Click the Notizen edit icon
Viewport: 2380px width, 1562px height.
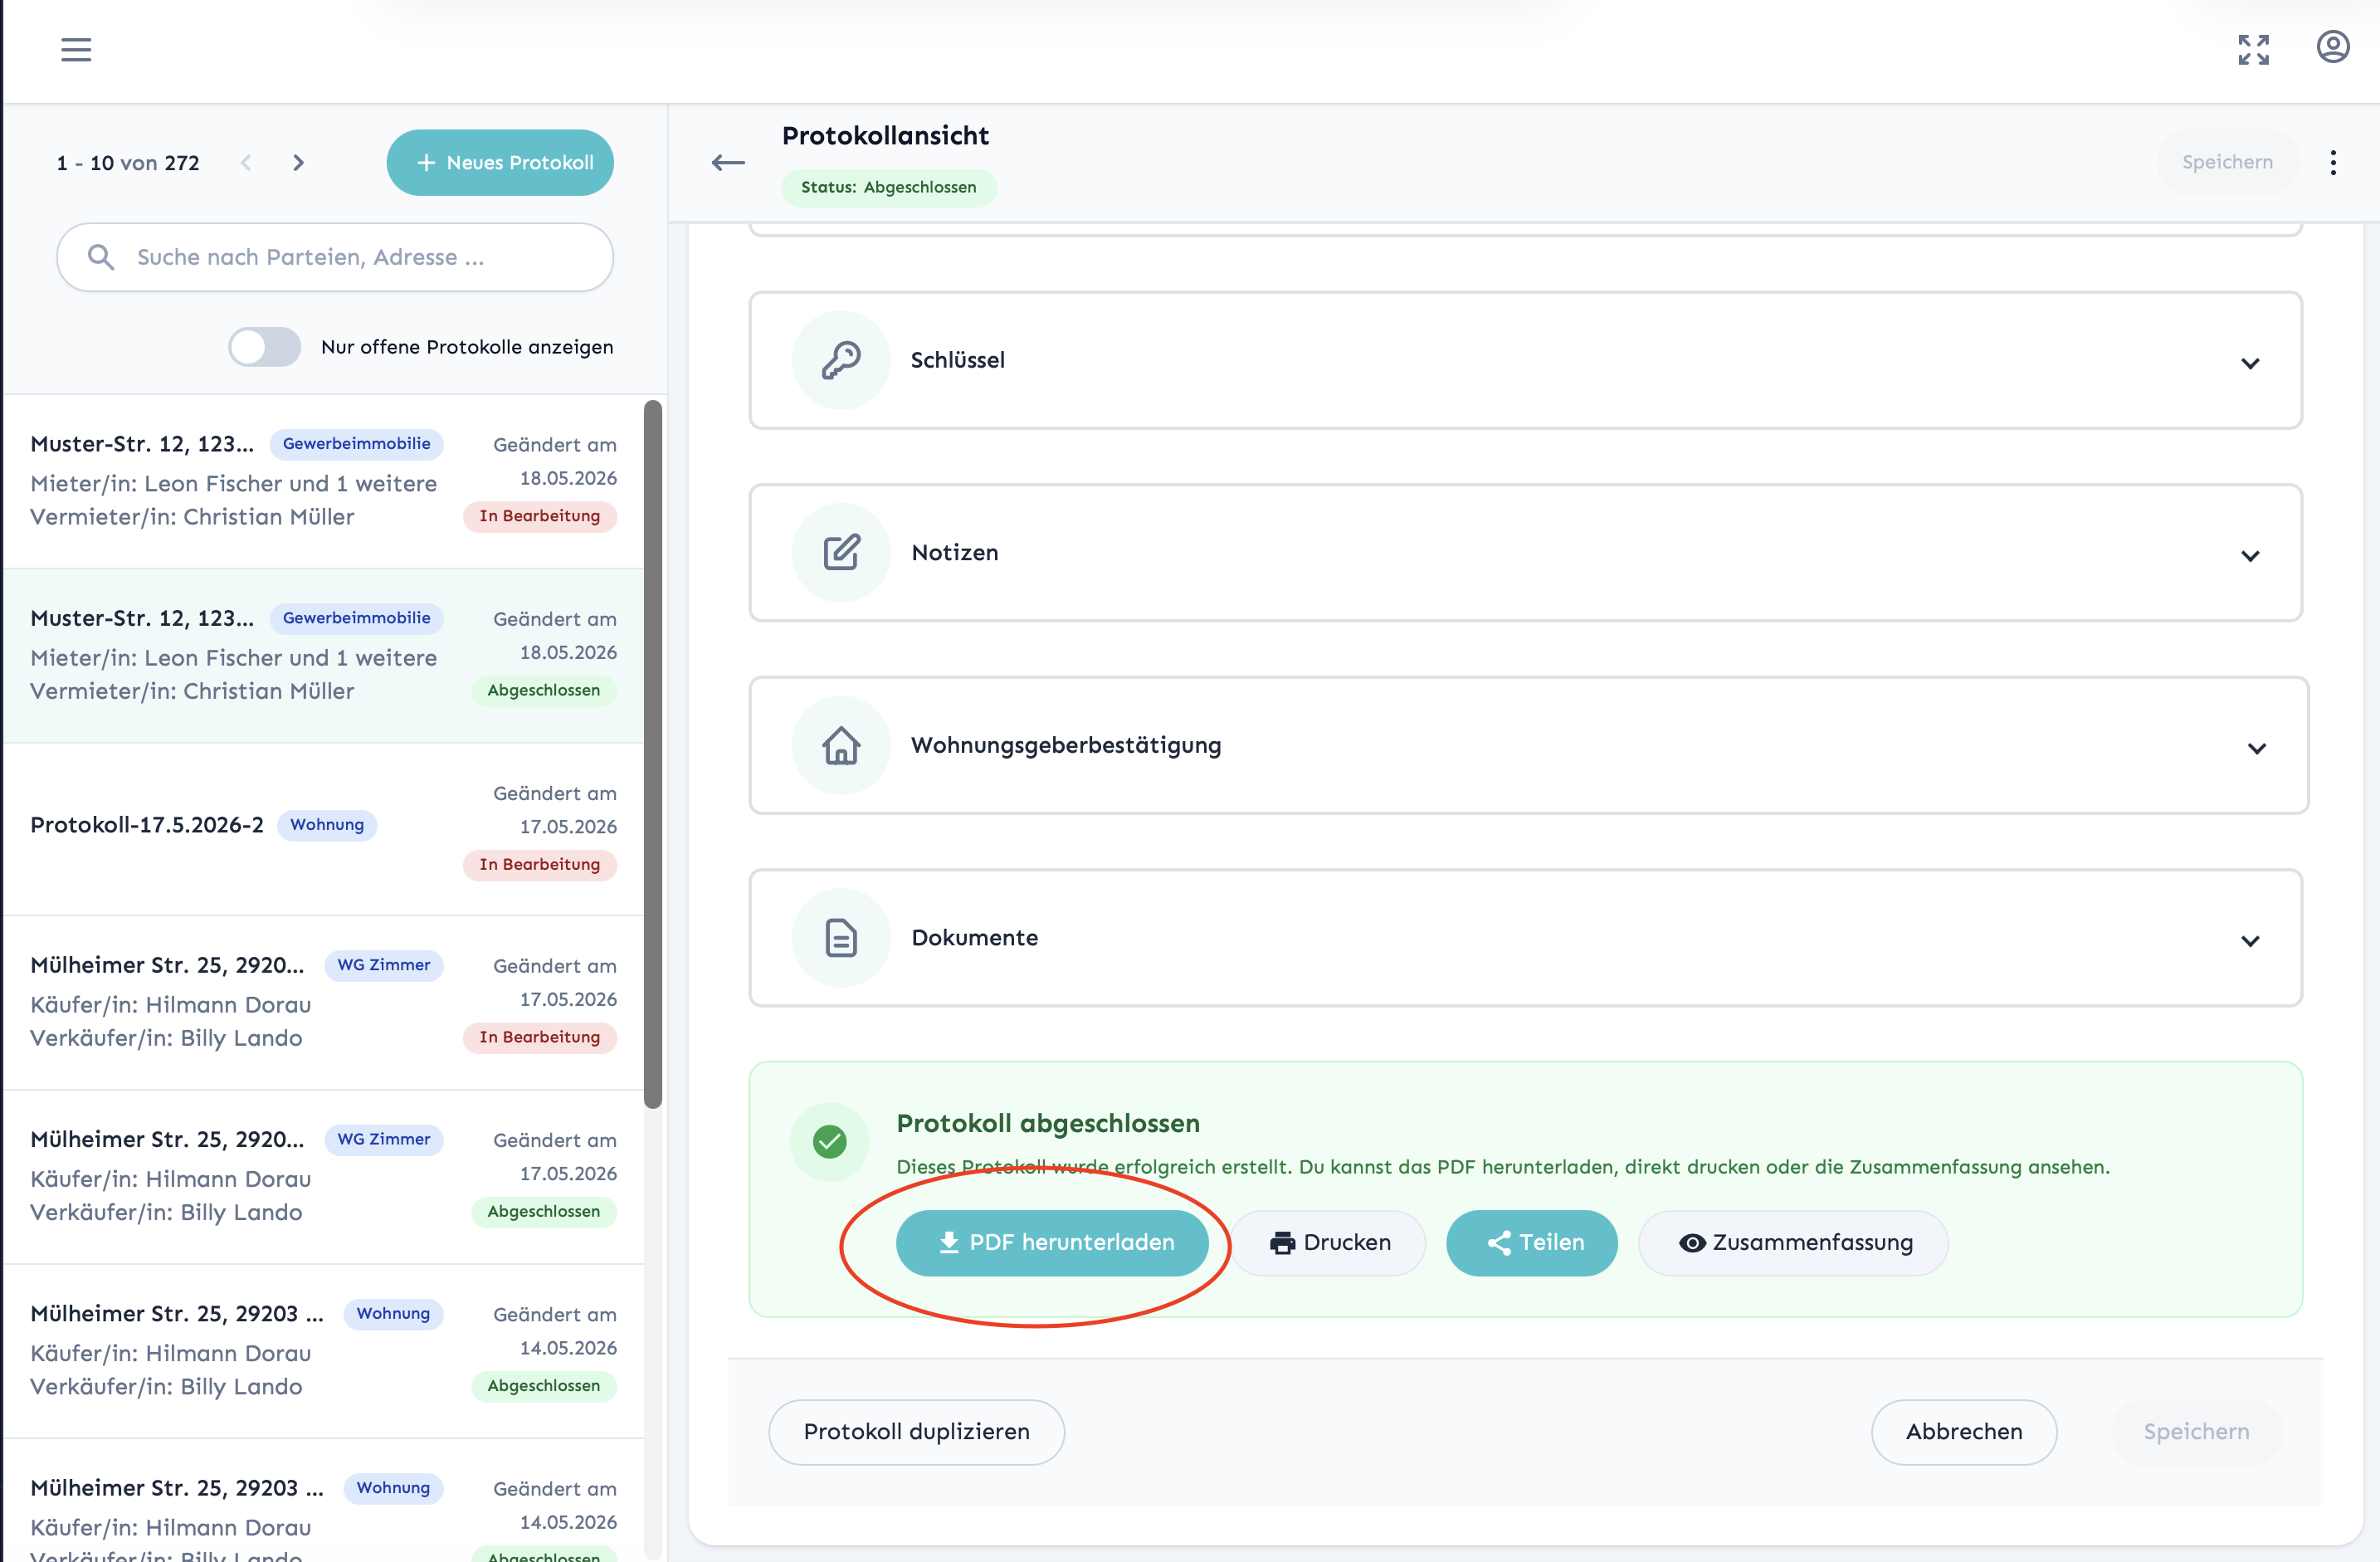(x=841, y=553)
